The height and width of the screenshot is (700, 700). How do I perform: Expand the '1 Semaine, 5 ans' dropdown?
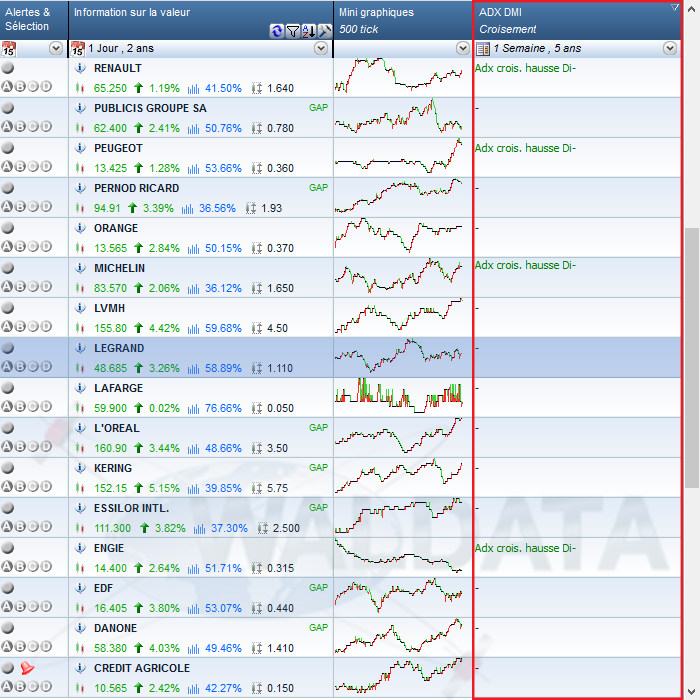670,48
